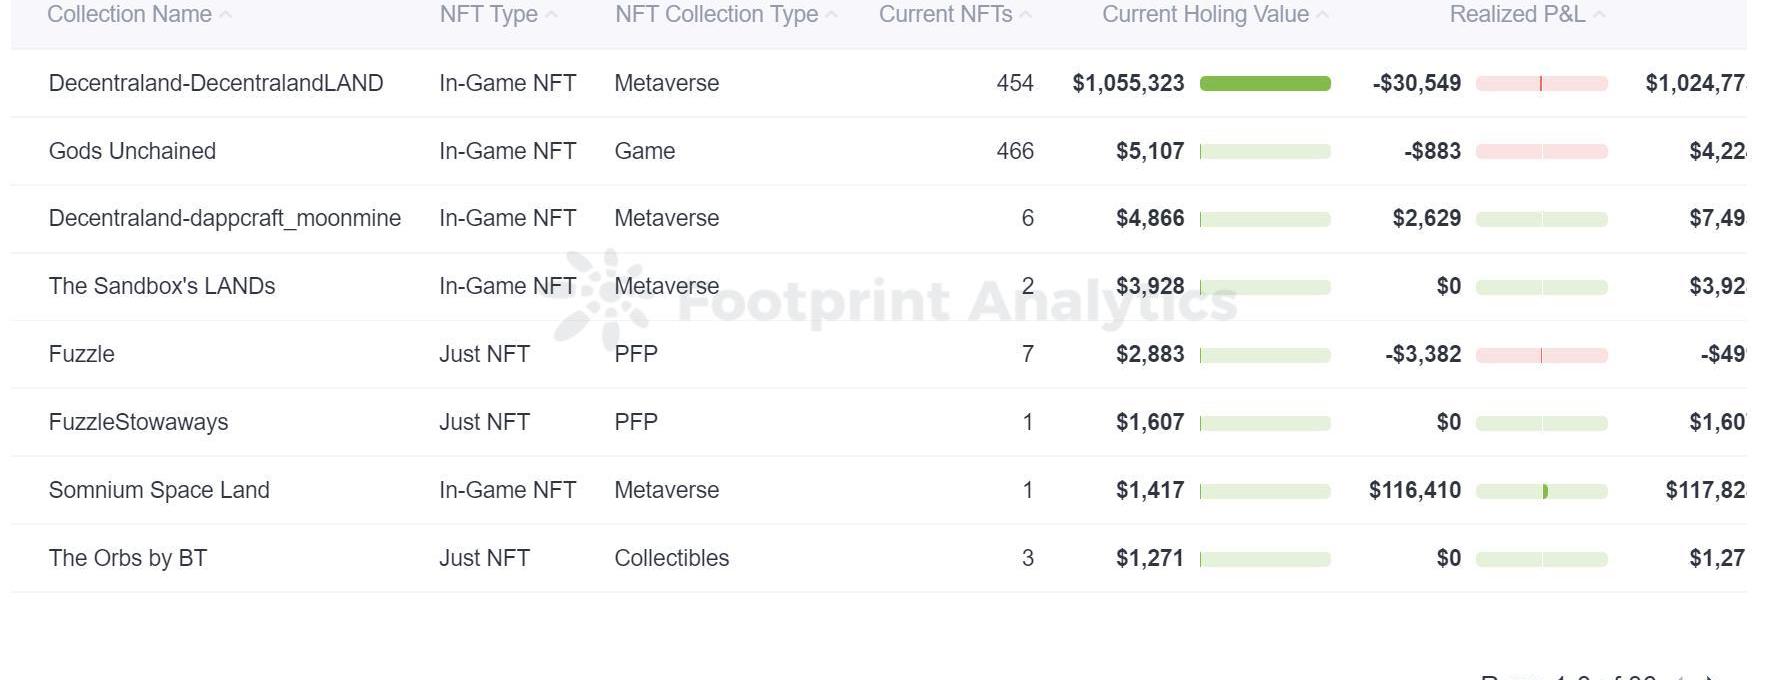This screenshot has width=1783, height=680.
Task: Sort by Realized P&L header text
Action: pos(1516,15)
